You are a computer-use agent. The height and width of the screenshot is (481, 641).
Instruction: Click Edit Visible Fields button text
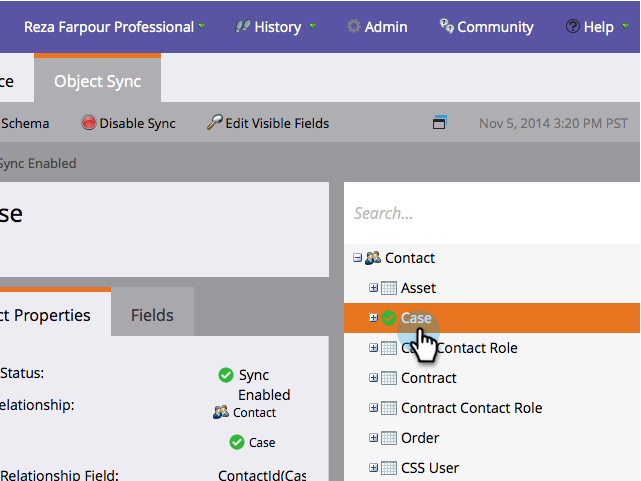277,124
